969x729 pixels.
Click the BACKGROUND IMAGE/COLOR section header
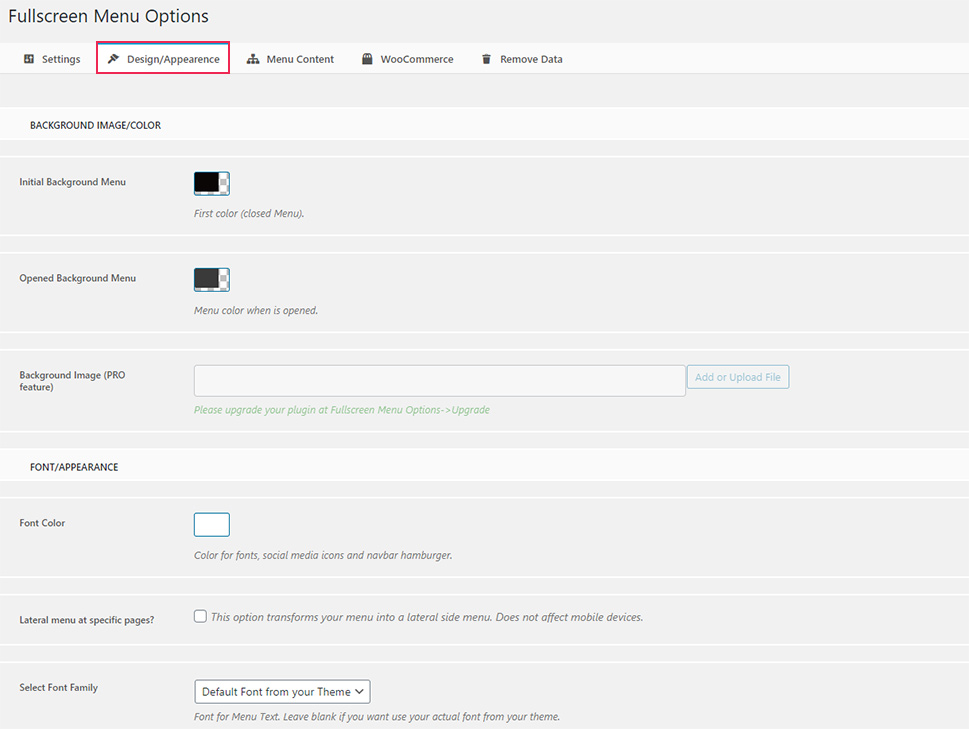click(95, 125)
